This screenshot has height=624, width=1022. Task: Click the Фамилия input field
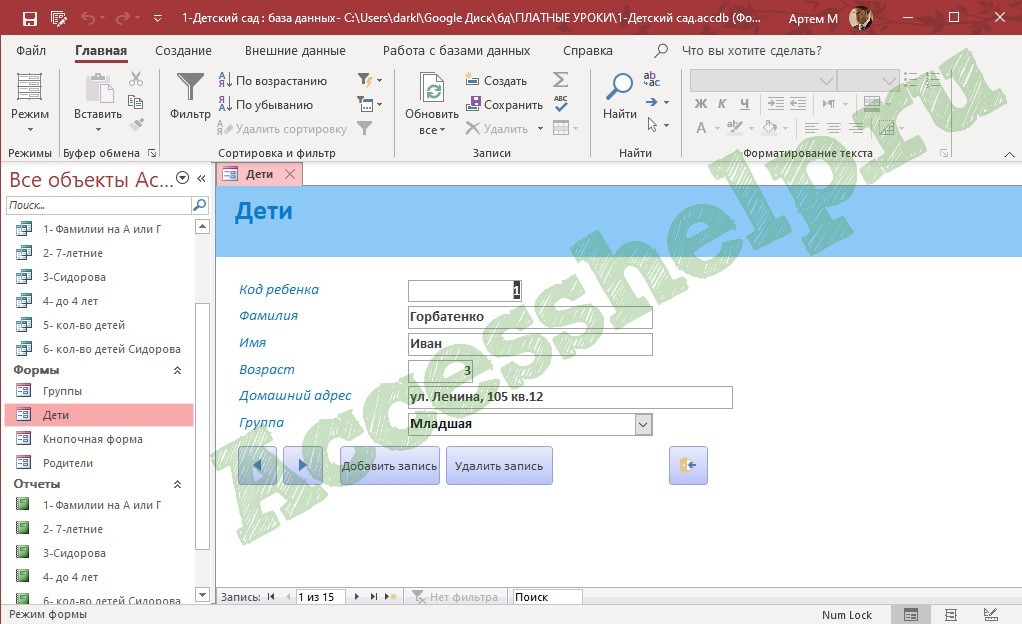[x=530, y=317]
